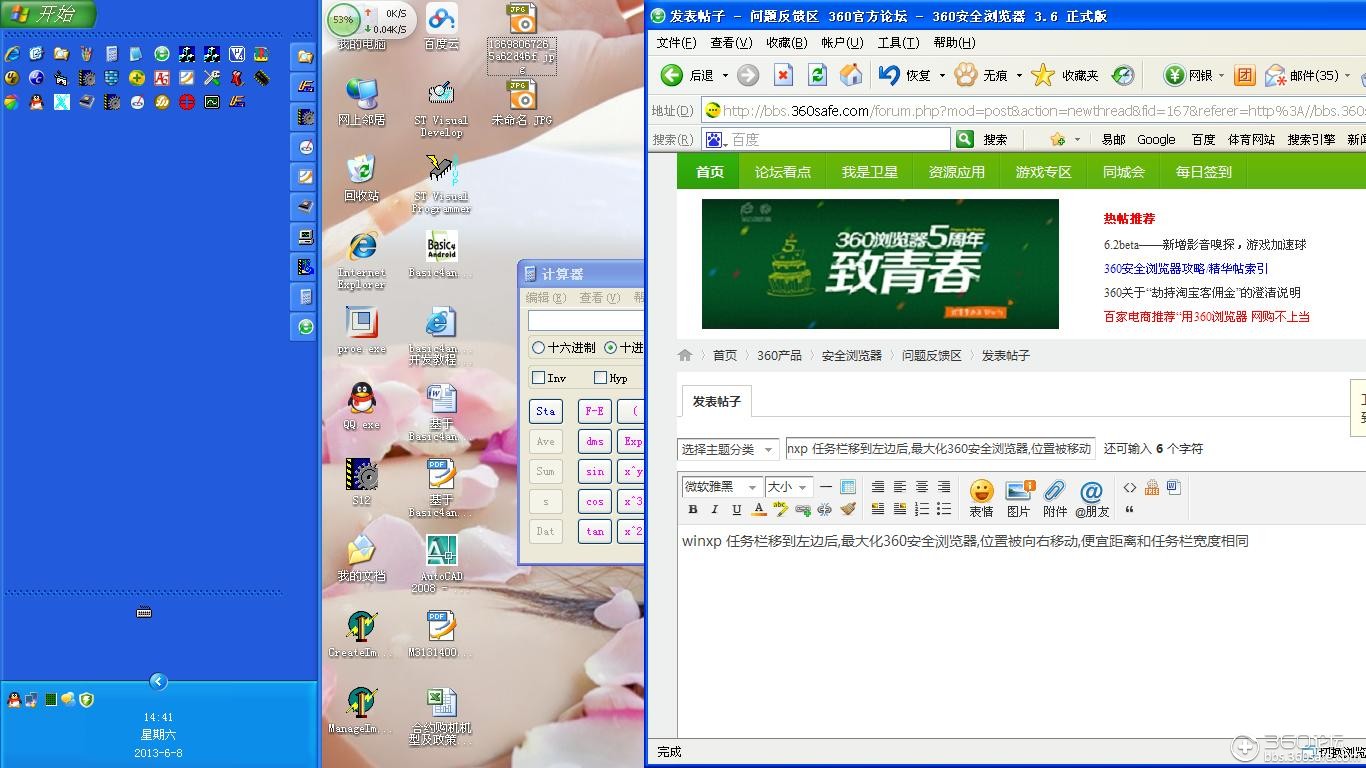Open the 工具(T) menu
This screenshot has width=1366, height=768.
tap(898, 43)
